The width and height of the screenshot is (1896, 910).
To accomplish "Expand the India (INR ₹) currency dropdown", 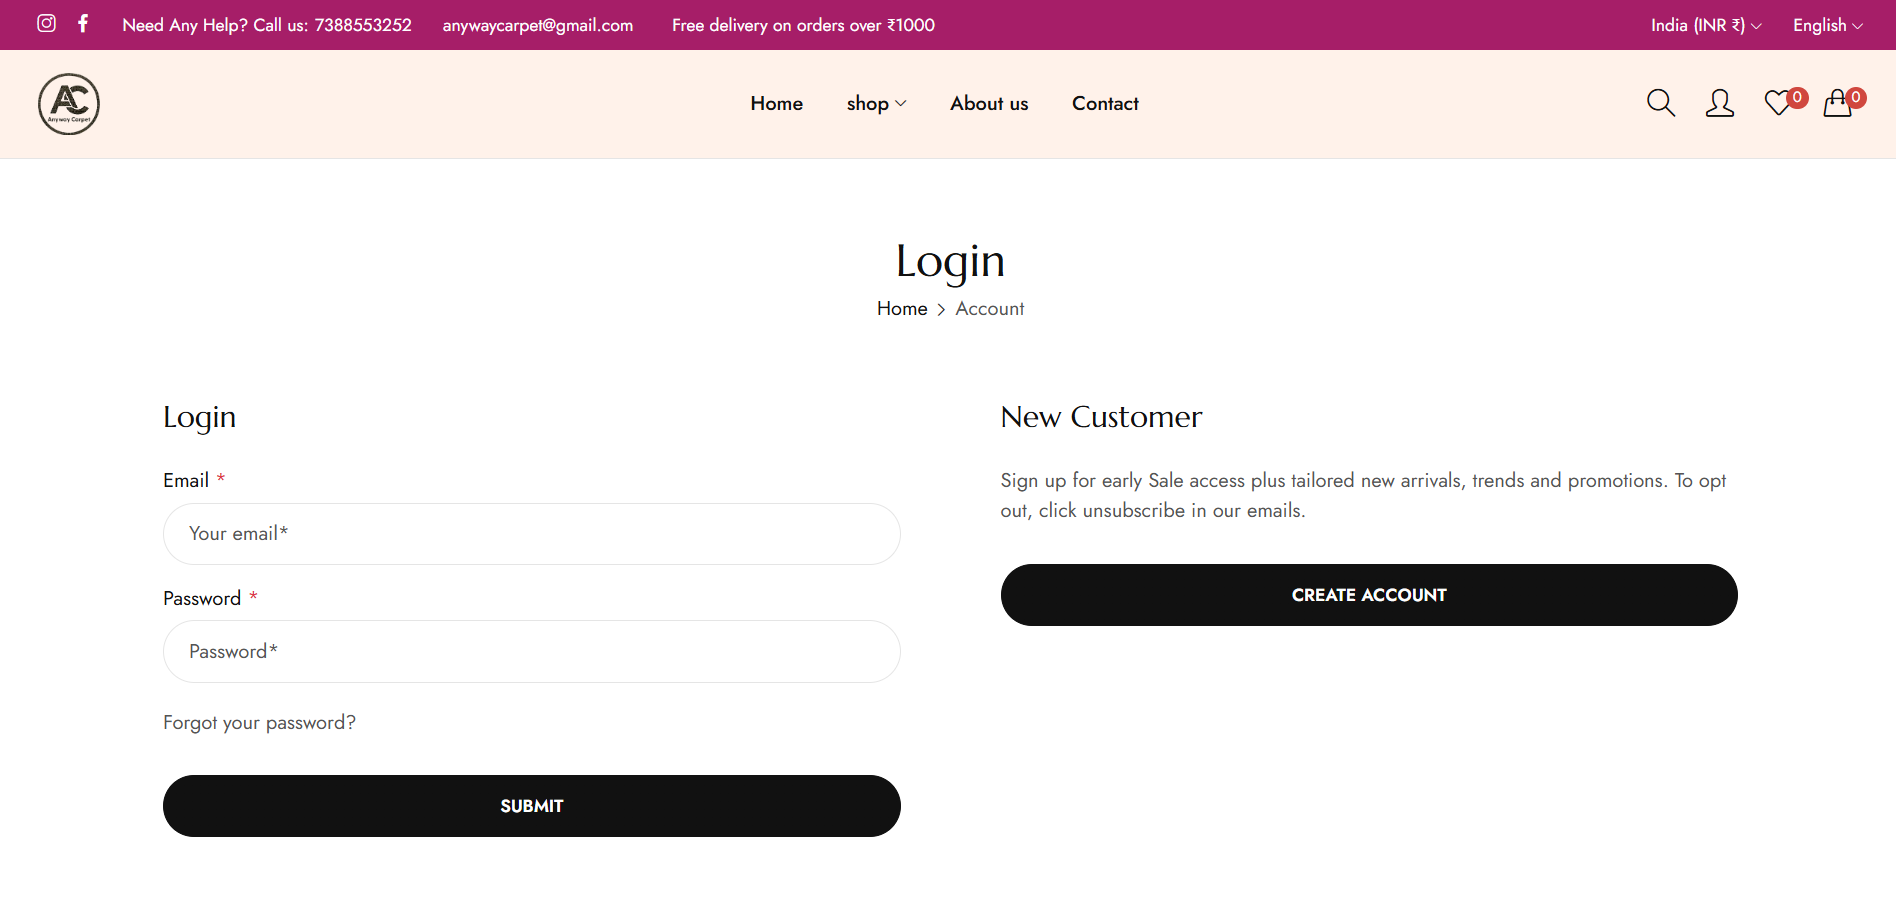I will [x=1705, y=25].
